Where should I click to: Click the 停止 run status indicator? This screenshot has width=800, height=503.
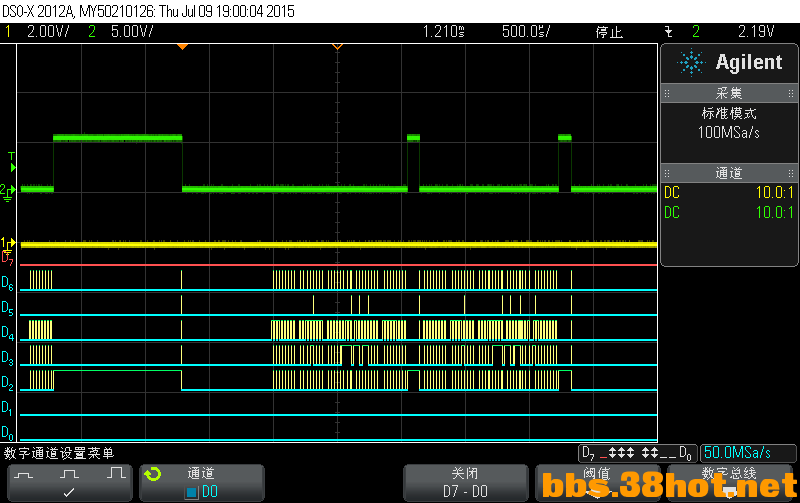tap(609, 32)
